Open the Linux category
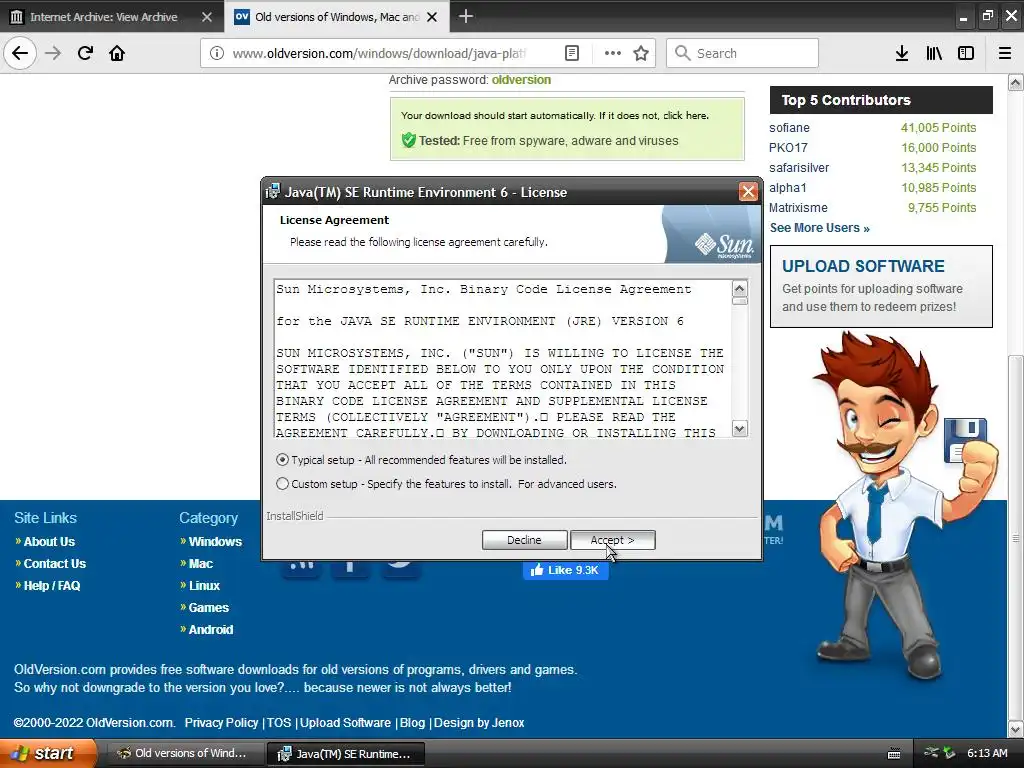Image resolution: width=1024 pixels, height=768 pixels. 204,586
